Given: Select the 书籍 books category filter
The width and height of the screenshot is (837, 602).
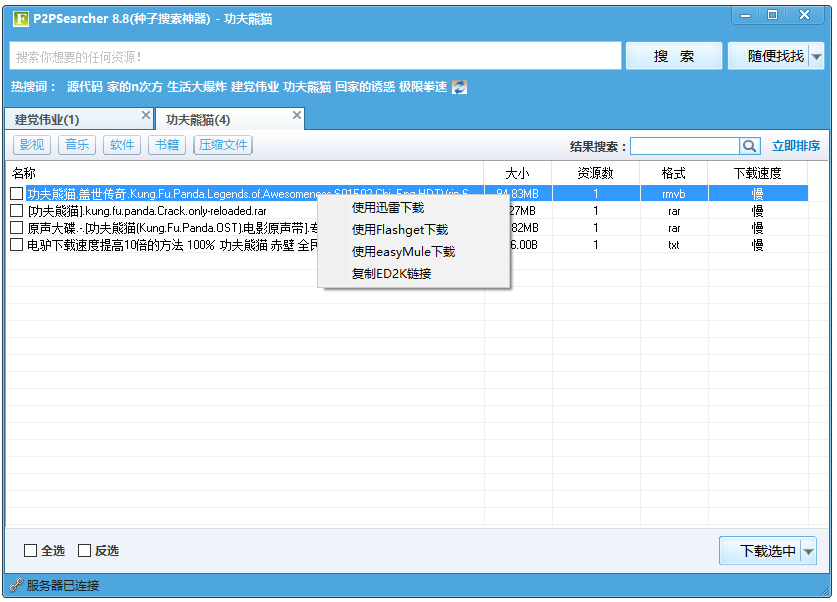Looking at the screenshot, I should tap(166, 145).
